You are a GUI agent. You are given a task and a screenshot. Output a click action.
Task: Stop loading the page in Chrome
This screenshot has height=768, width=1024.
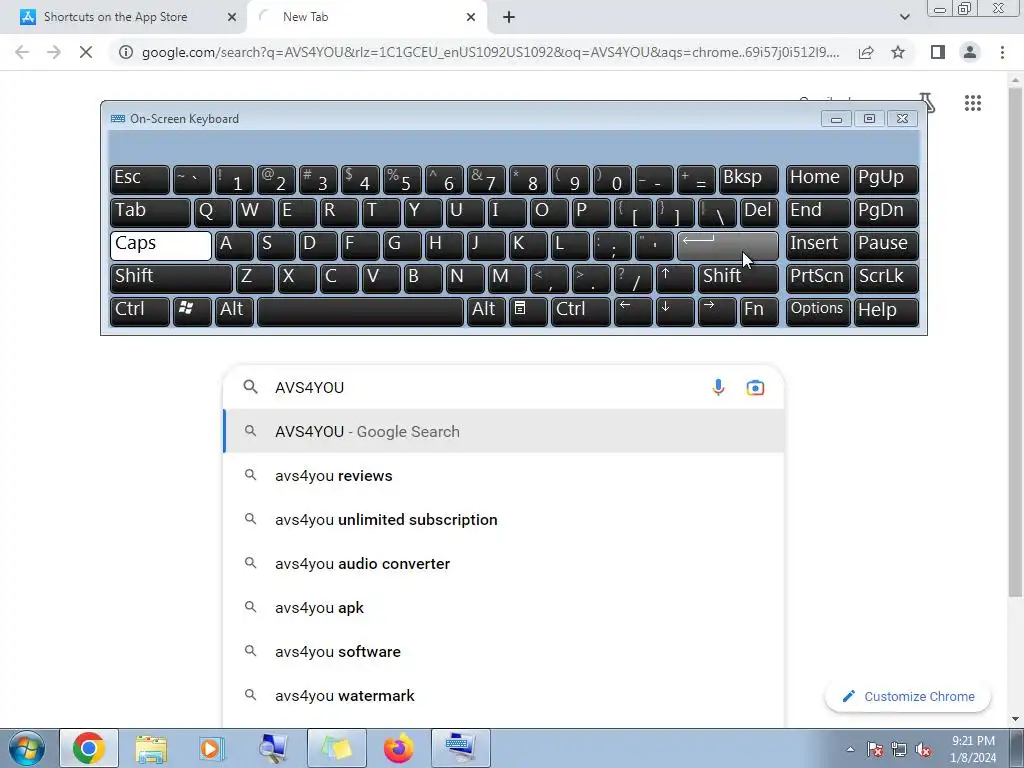coord(86,52)
